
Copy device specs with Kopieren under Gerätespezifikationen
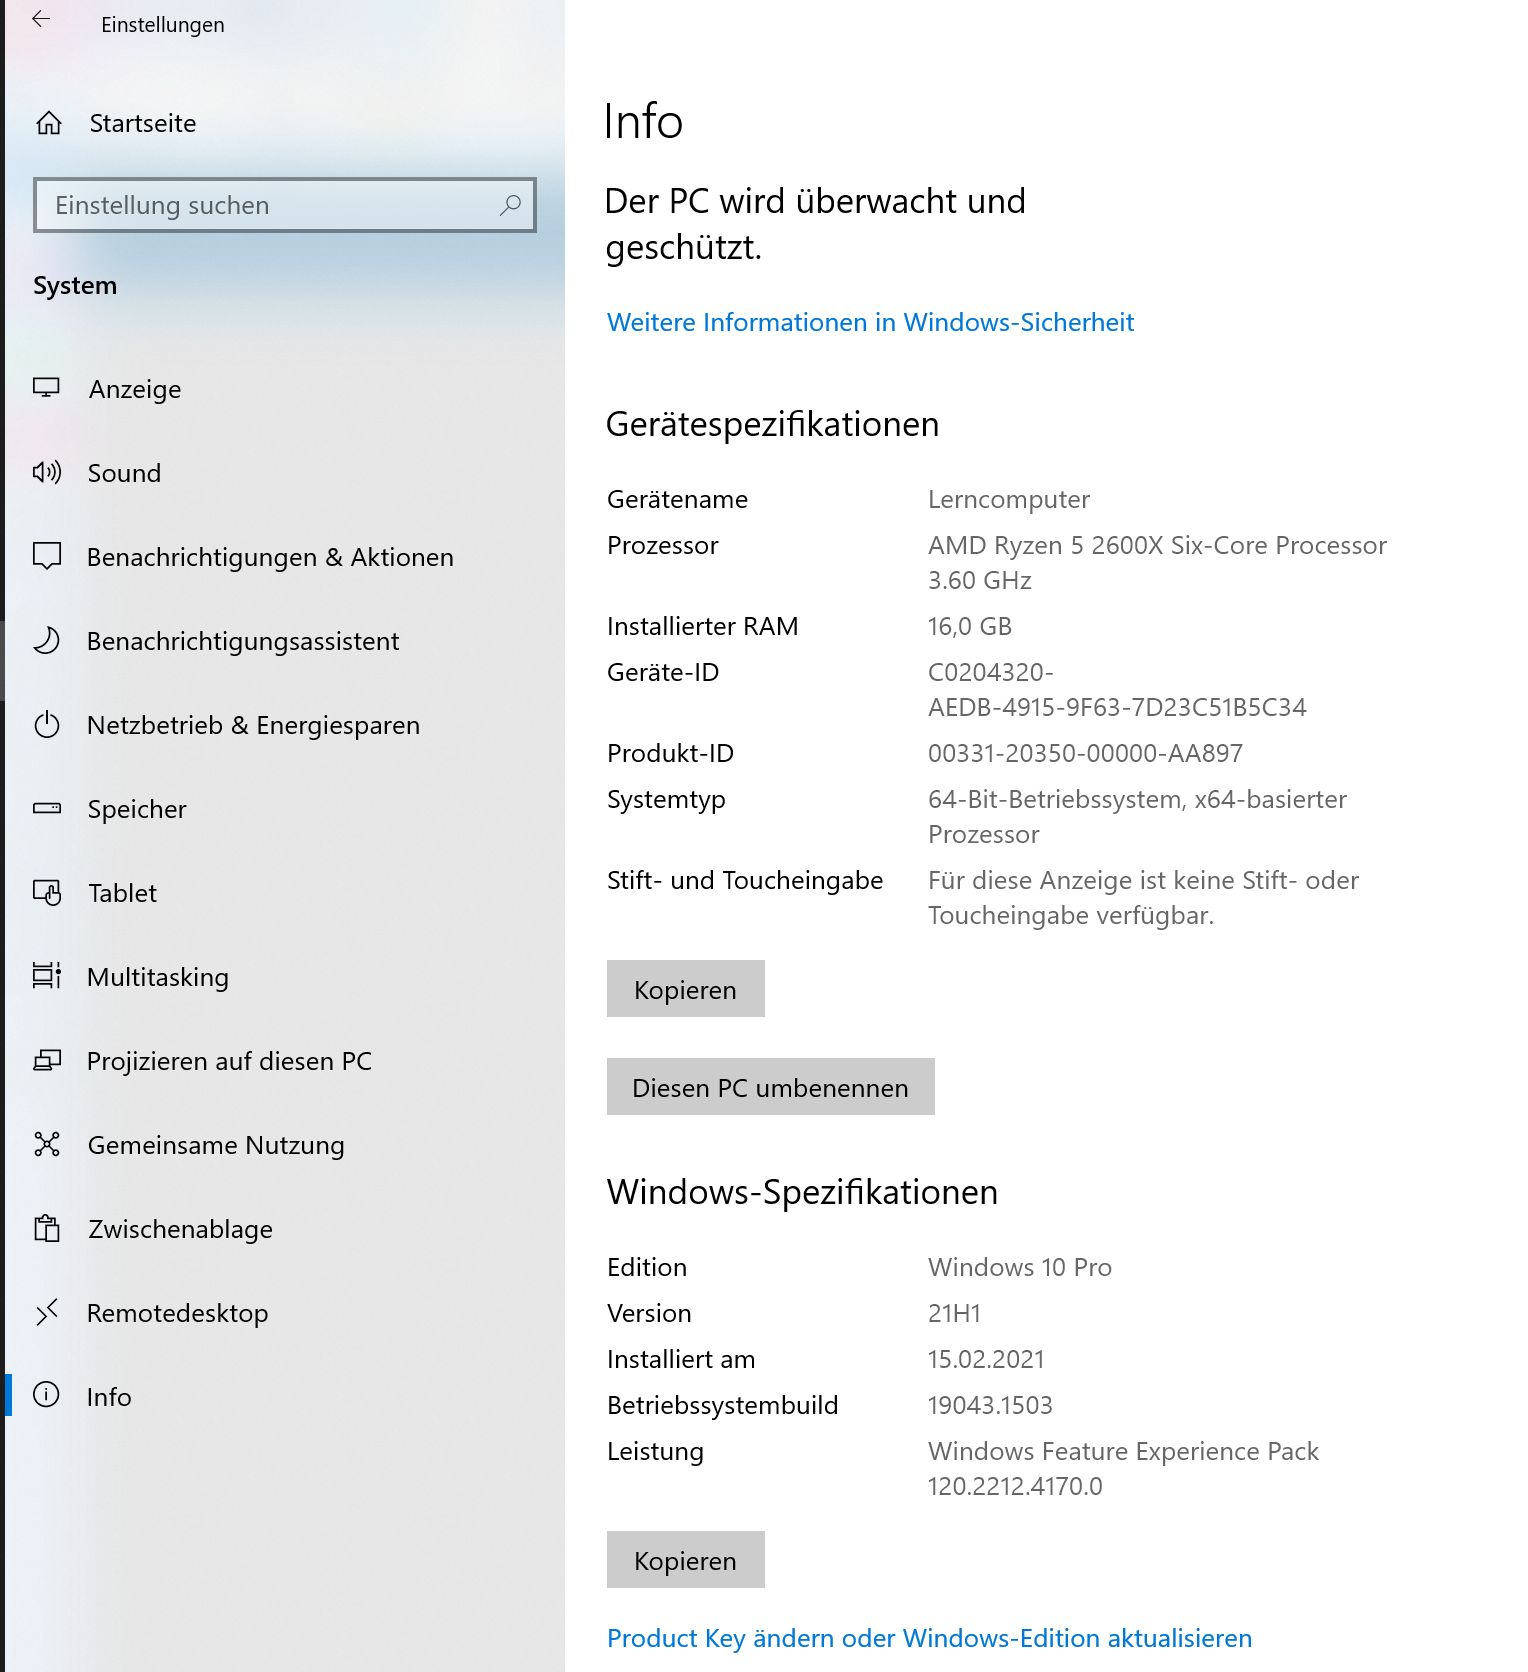click(x=685, y=989)
